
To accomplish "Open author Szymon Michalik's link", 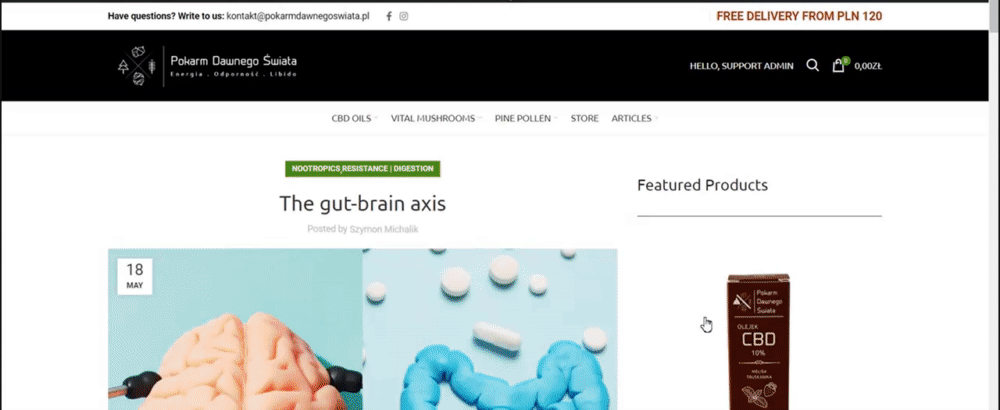I will 384,229.
